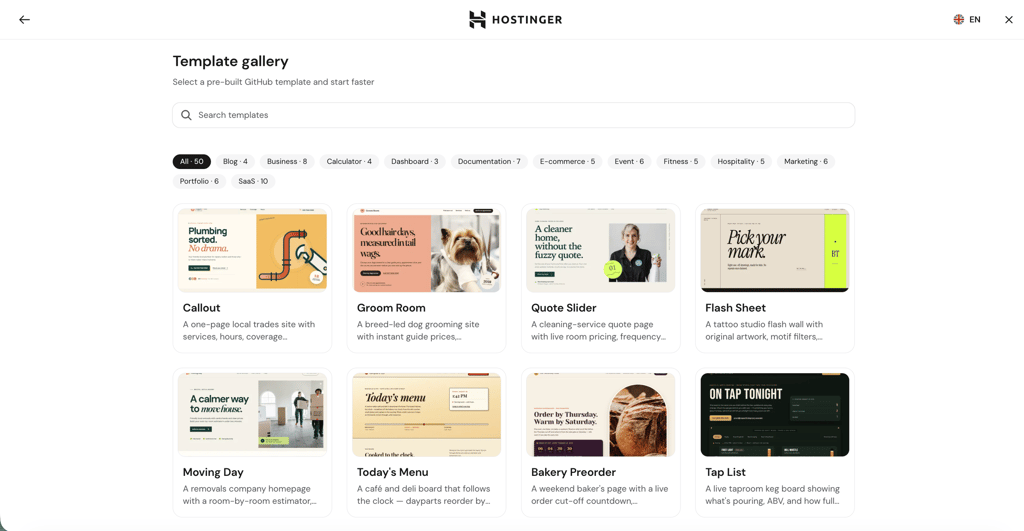Viewport: 1024px width, 531px height.
Task: Select the Fitness · 5 filter
Action: (680, 161)
